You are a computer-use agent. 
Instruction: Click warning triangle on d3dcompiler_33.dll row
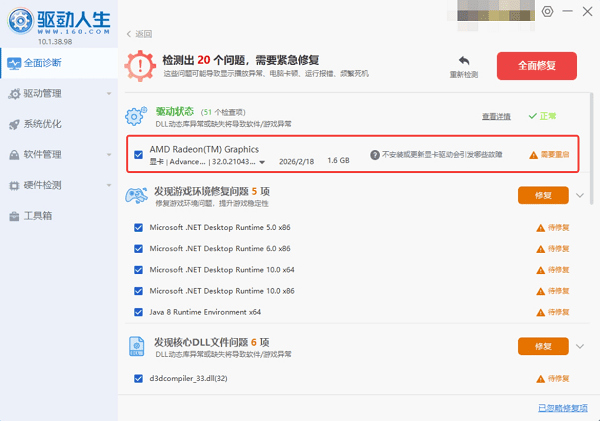540,379
